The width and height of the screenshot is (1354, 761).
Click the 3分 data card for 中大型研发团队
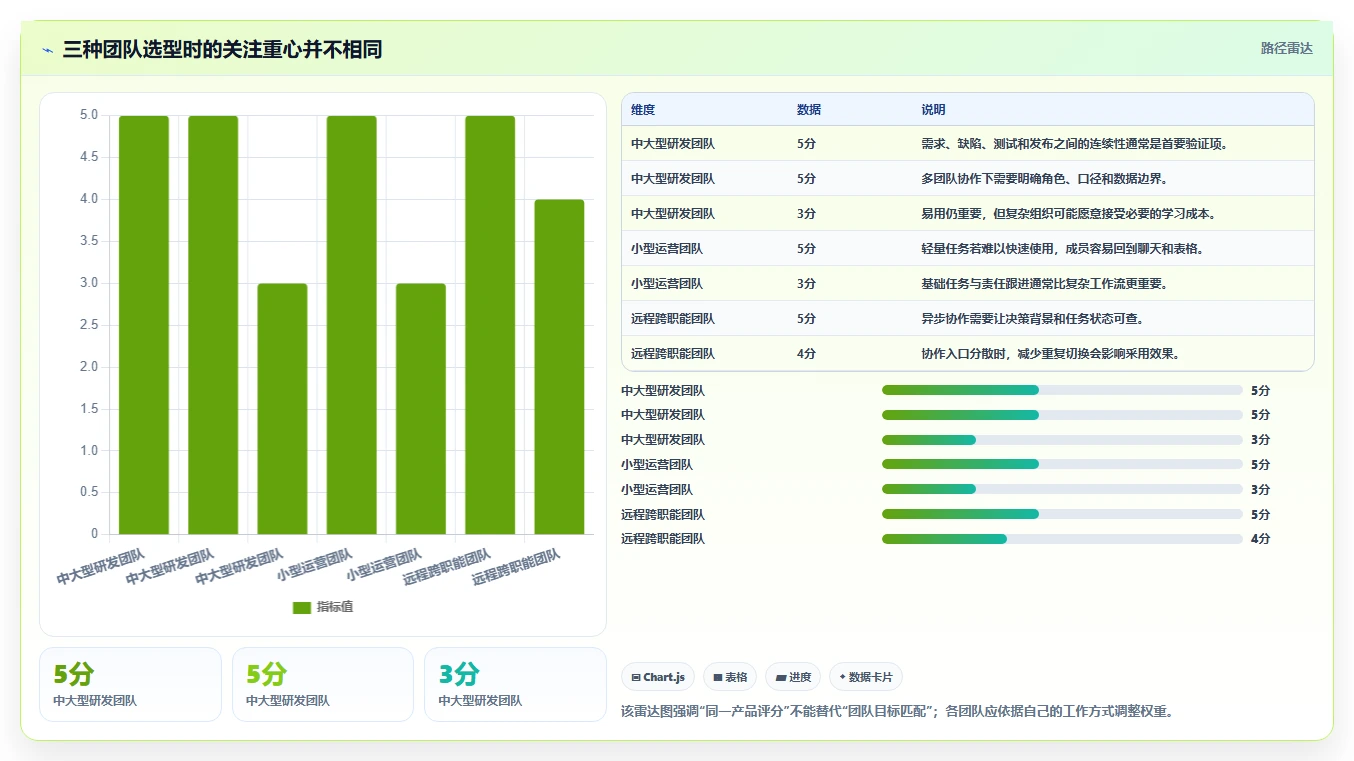(x=515, y=684)
